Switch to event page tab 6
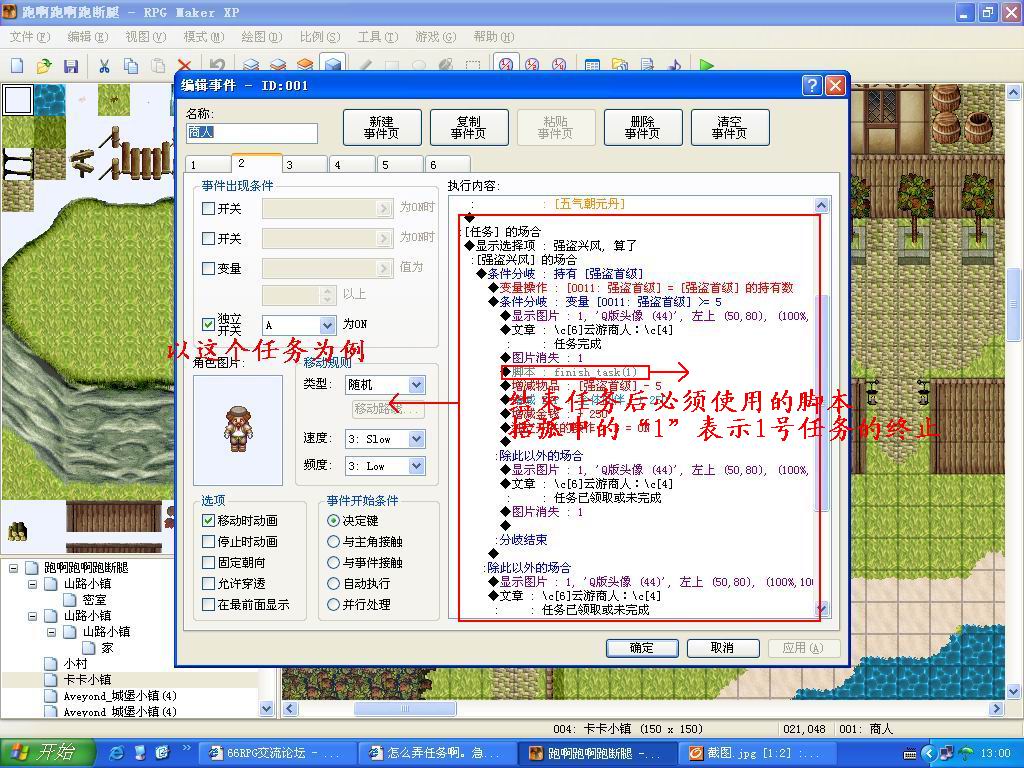This screenshot has height=768, width=1024. click(448, 165)
